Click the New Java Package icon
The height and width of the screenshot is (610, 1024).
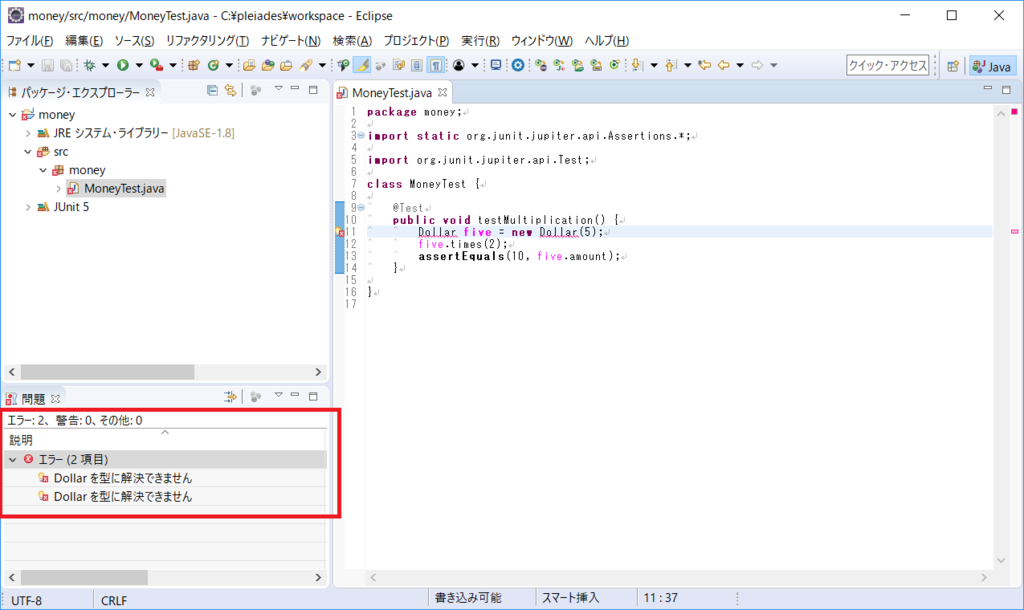pyautogui.click(x=193, y=65)
